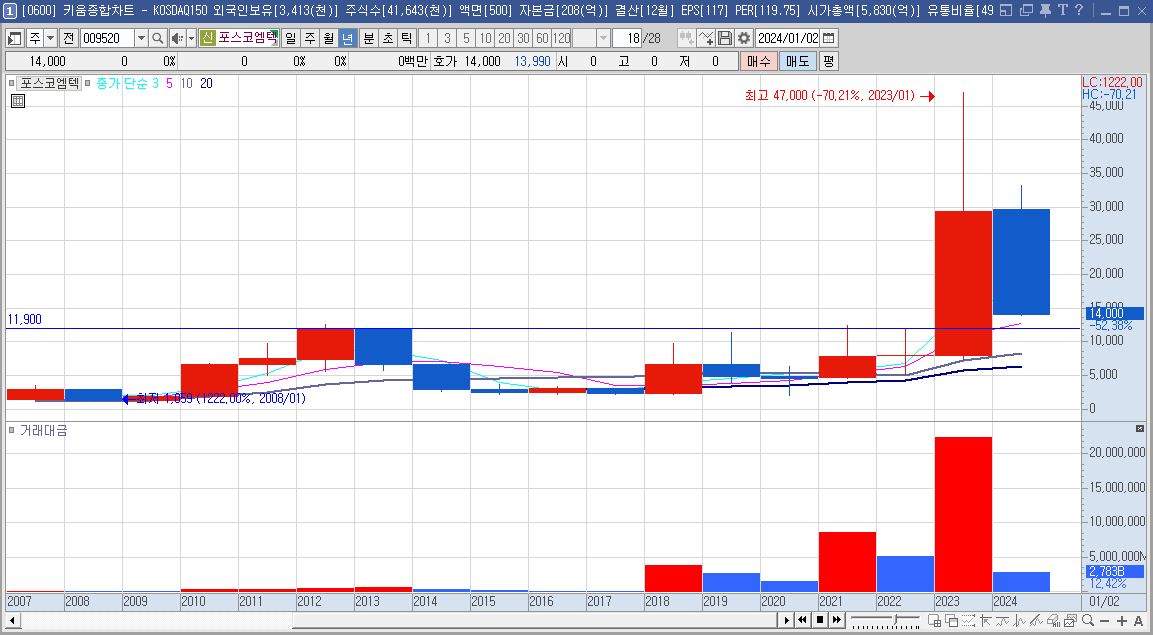
Task: Click the vertical line chart tool icon
Action: [1021, 620]
